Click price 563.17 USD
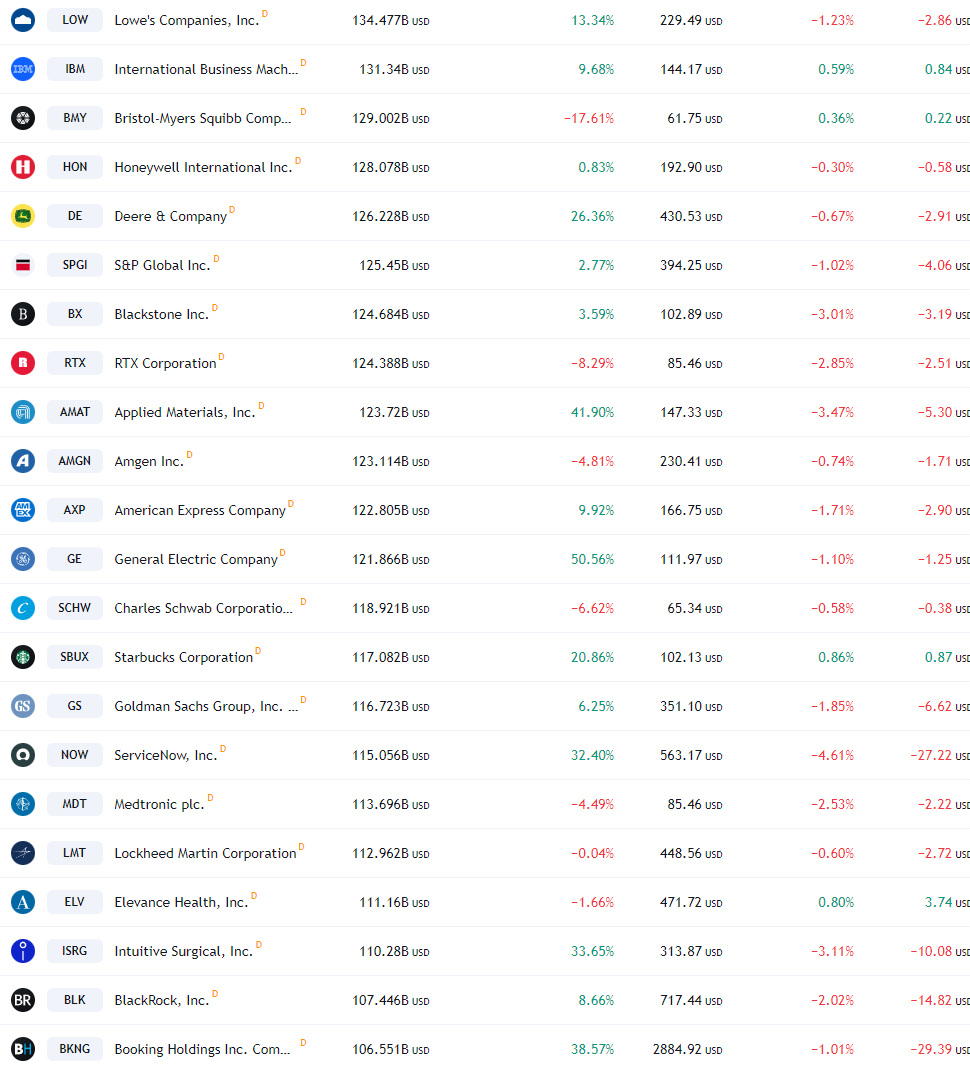 pyautogui.click(x=691, y=755)
